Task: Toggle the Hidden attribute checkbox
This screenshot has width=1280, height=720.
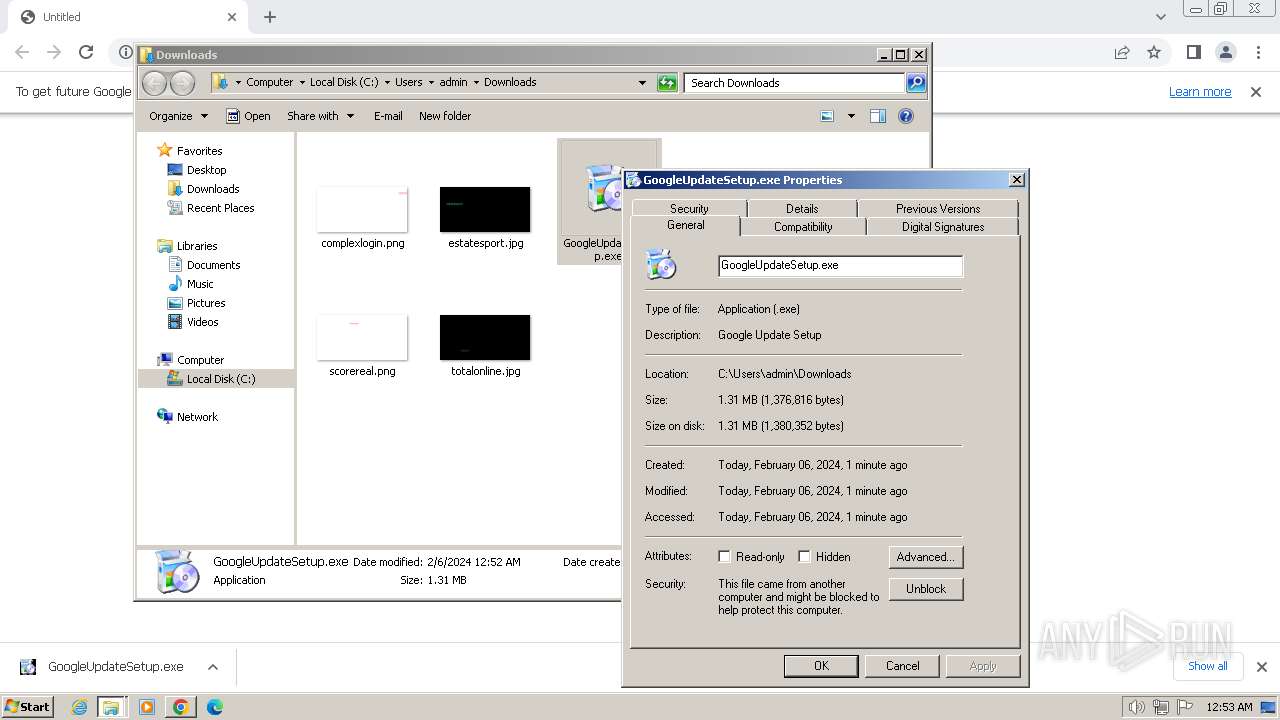Action: pyautogui.click(x=804, y=557)
